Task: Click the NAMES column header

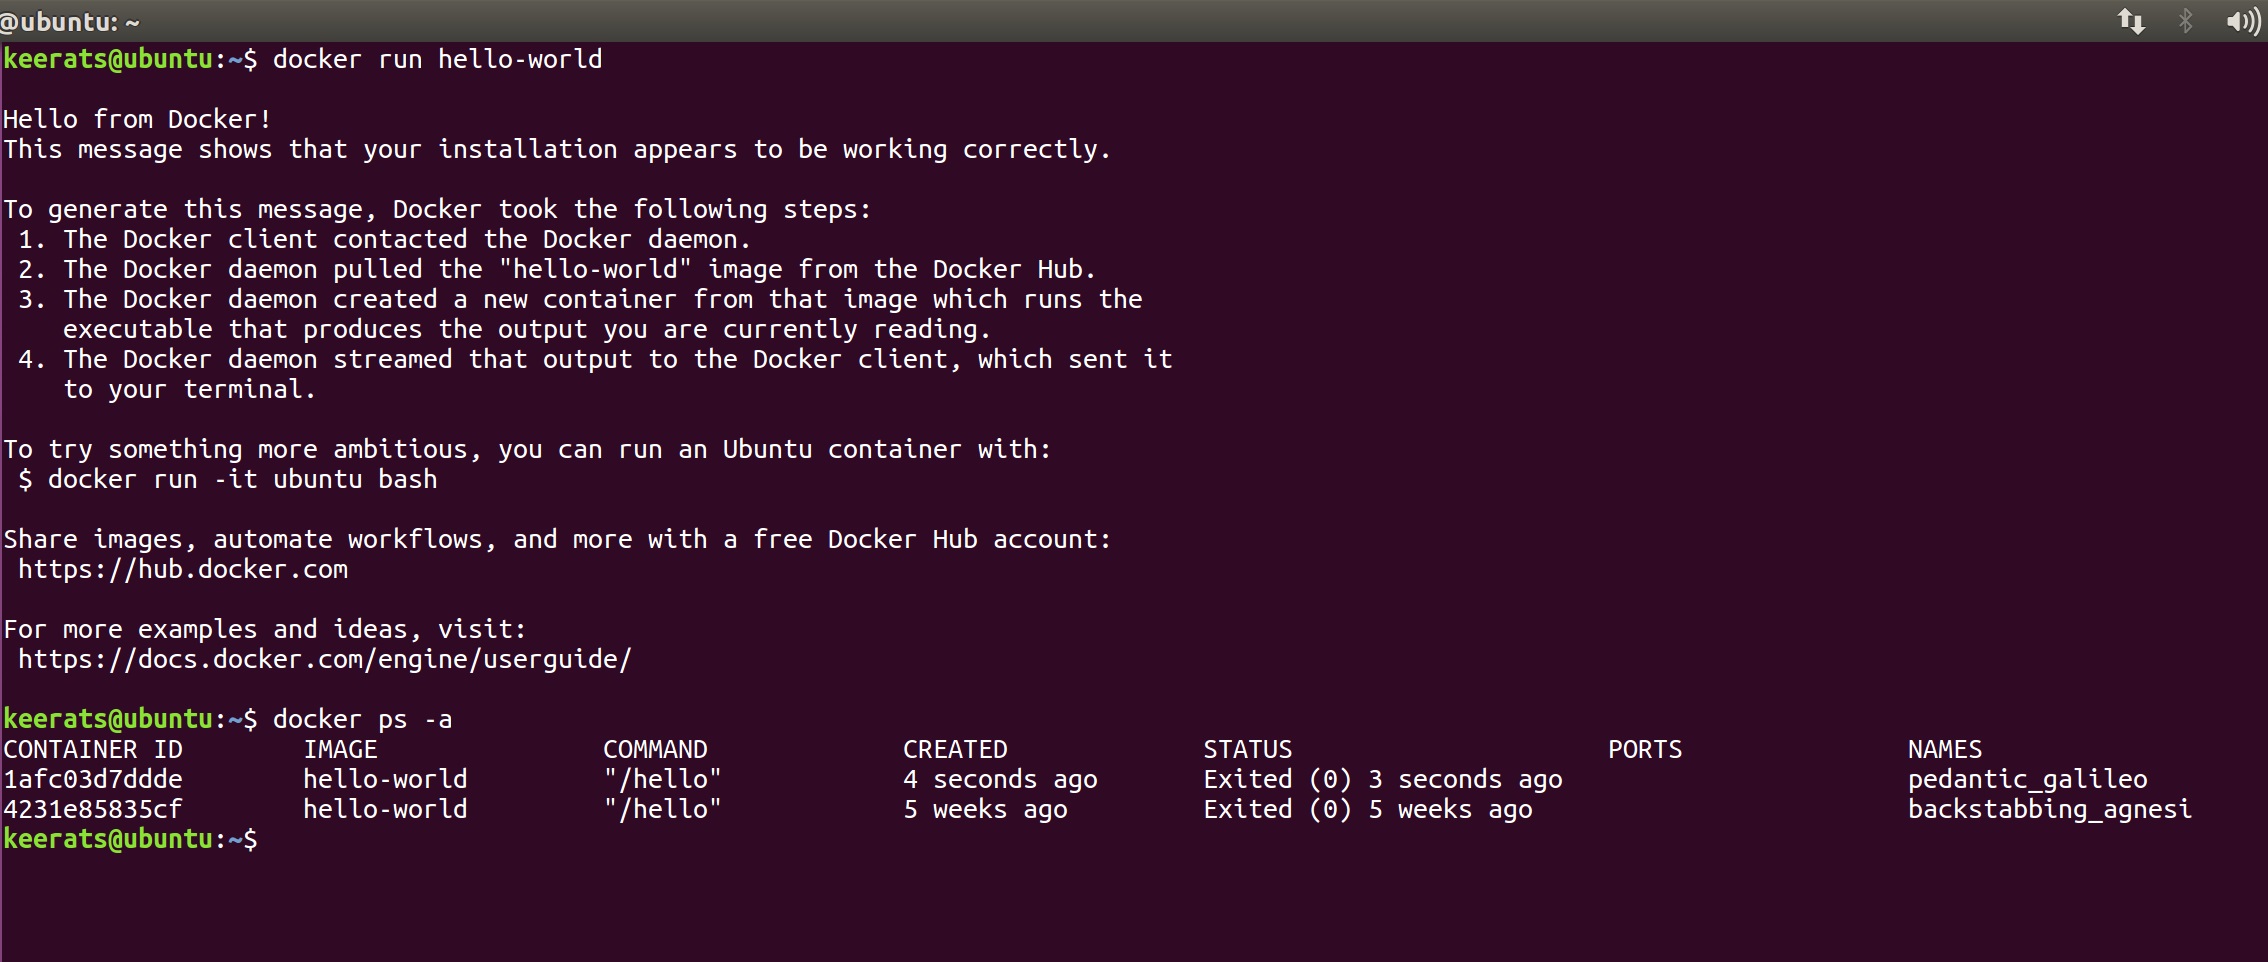Action: [1944, 749]
